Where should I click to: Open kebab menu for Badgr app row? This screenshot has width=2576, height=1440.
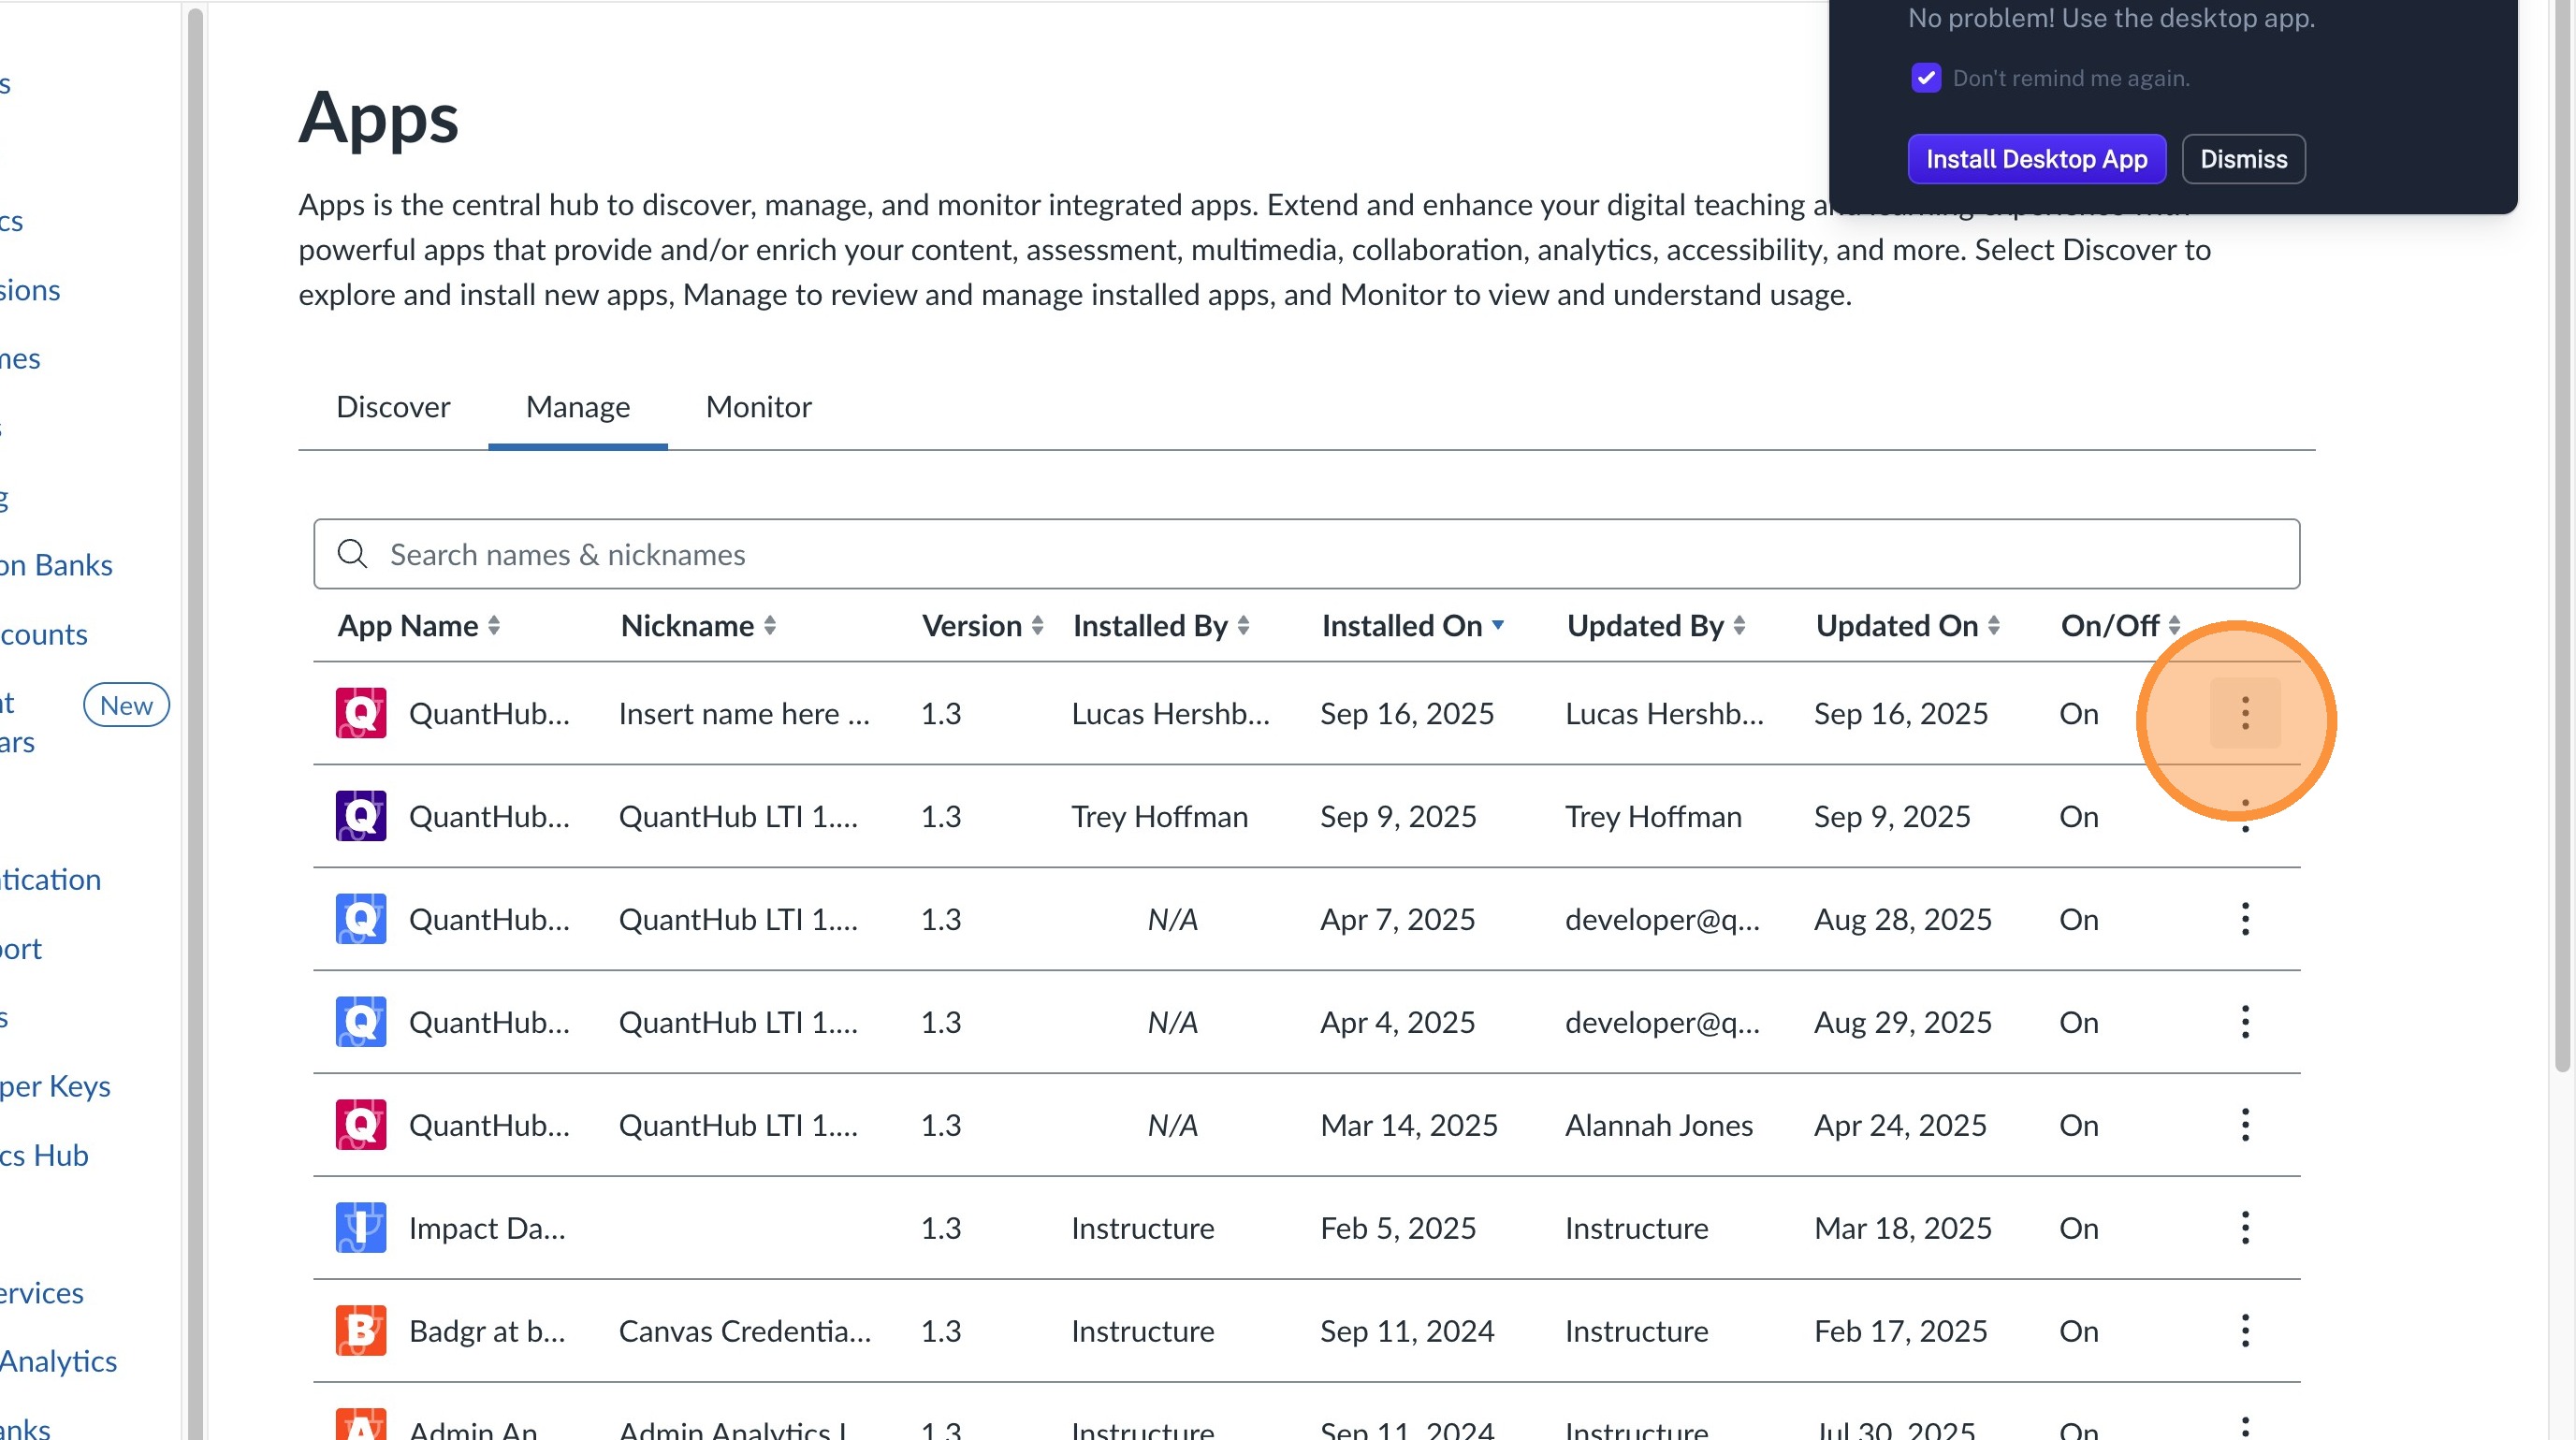coord(2244,1330)
